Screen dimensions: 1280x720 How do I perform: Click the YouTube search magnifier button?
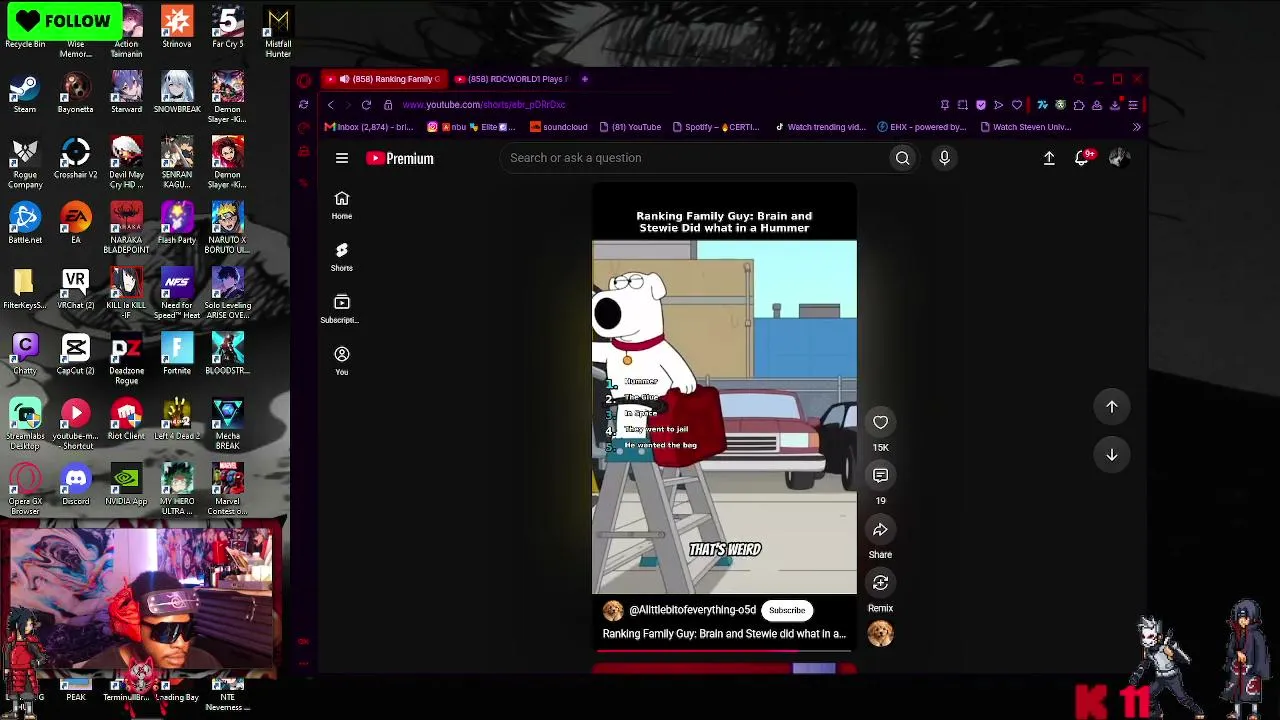coord(902,158)
